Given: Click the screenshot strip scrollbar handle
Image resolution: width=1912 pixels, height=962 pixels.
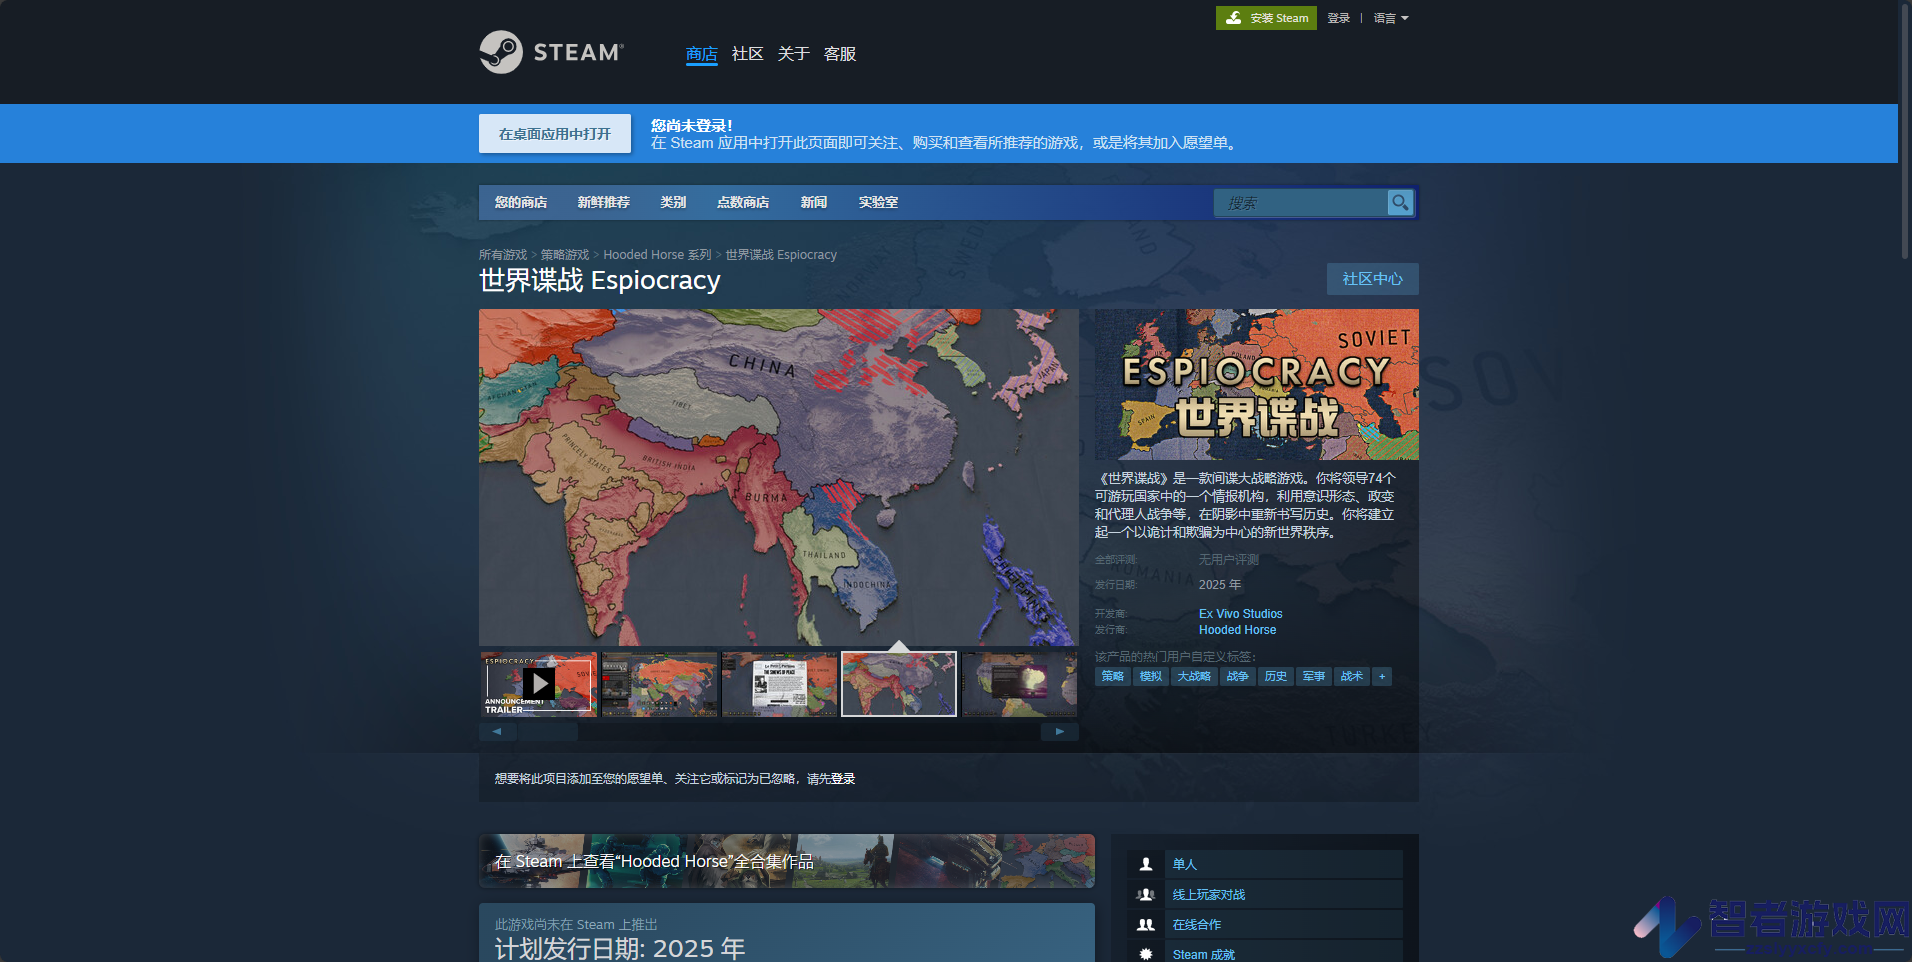Looking at the screenshot, I should click(547, 732).
